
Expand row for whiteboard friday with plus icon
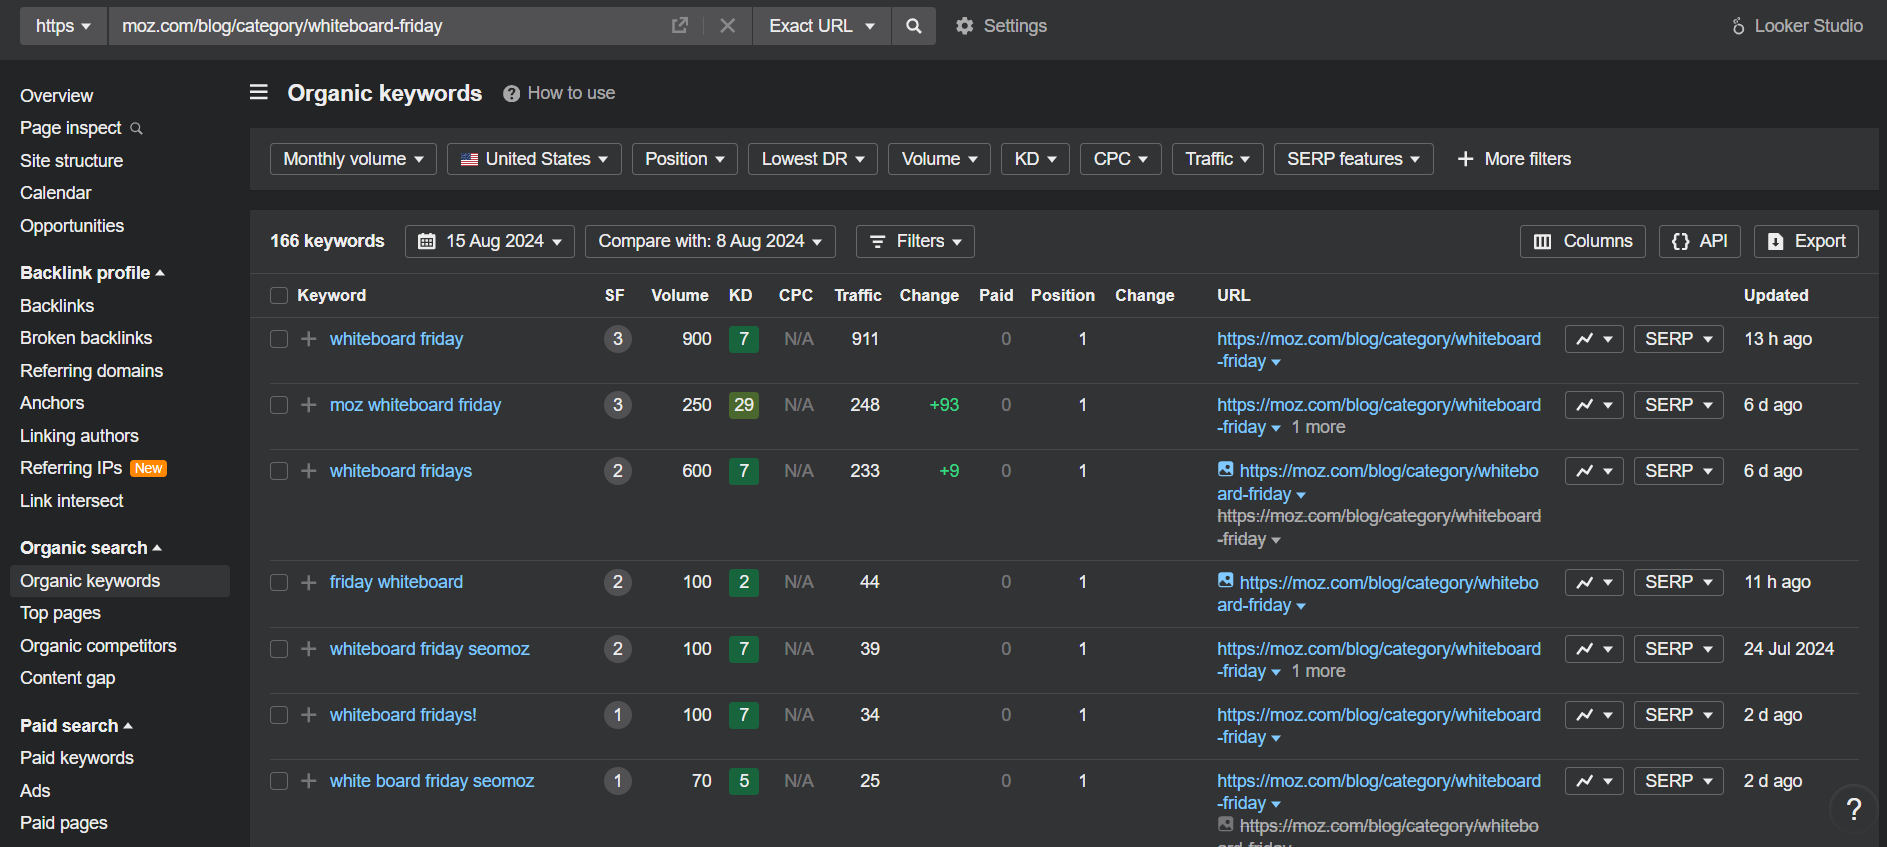pyautogui.click(x=309, y=339)
